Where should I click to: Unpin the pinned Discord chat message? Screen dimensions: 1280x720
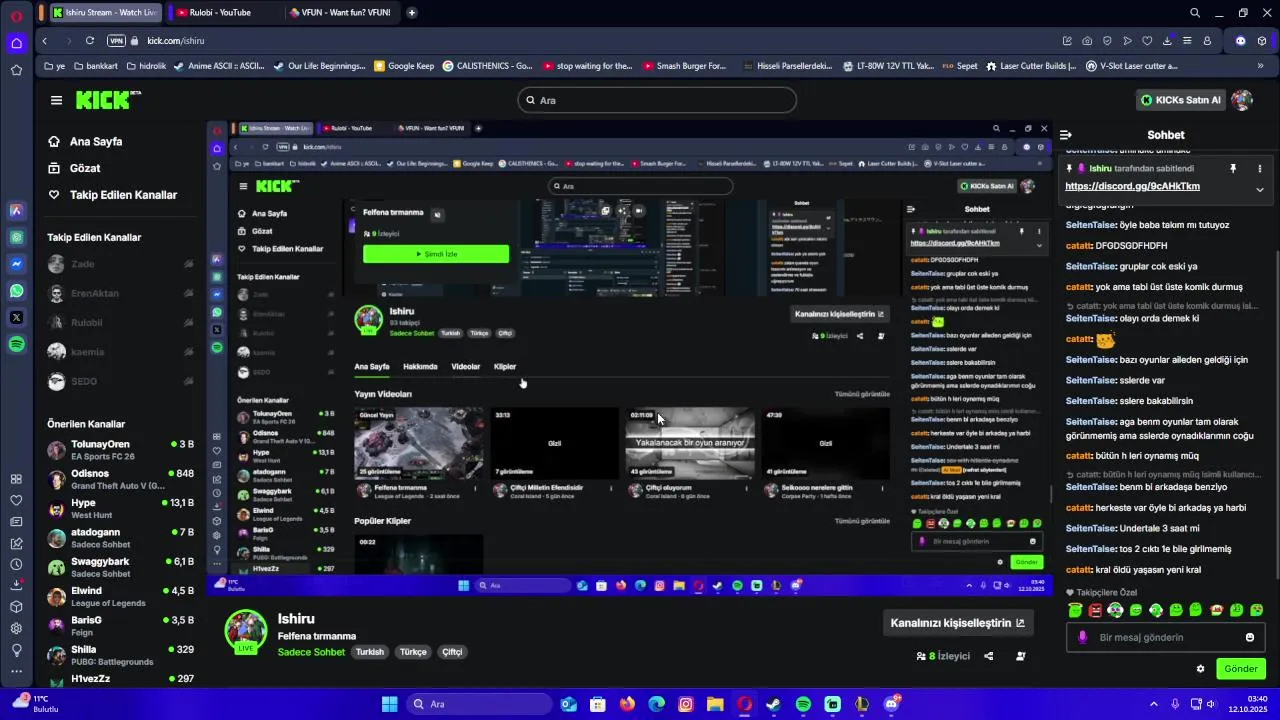coord(1233,169)
